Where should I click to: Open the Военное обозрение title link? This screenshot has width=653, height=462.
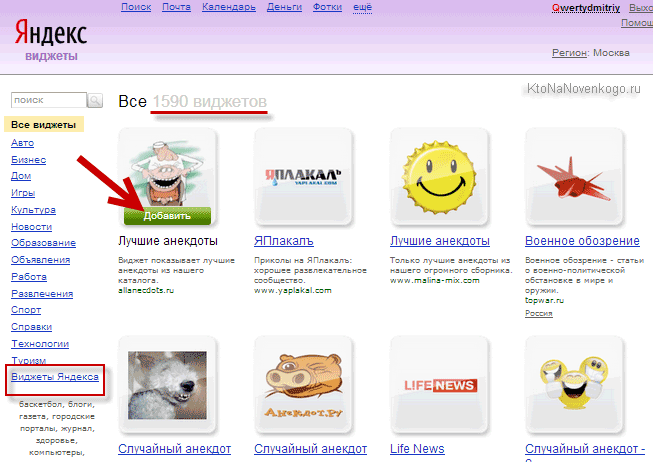point(582,241)
